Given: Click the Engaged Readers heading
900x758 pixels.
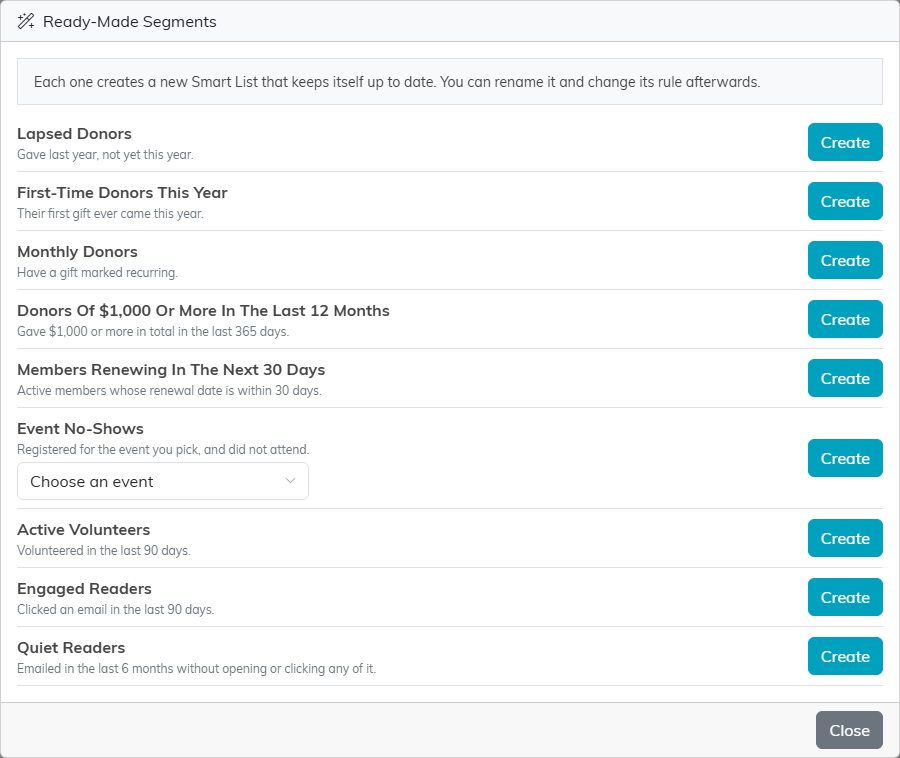Looking at the screenshot, I should (84, 589).
